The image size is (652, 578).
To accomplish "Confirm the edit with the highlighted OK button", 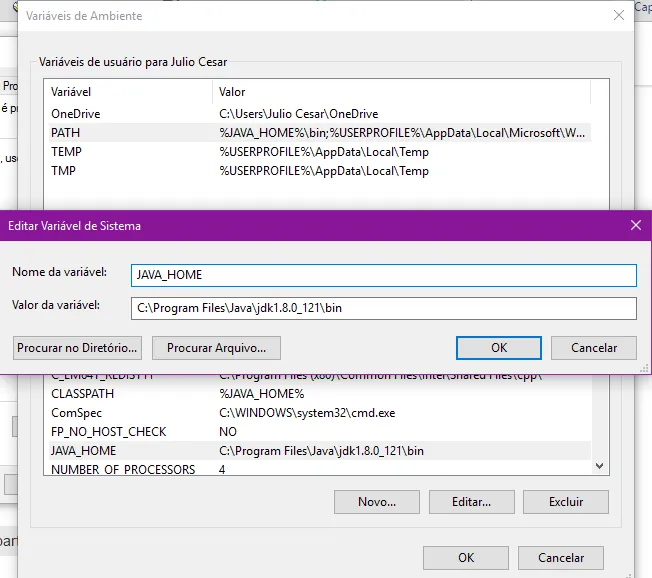I will (x=498, y=348).
